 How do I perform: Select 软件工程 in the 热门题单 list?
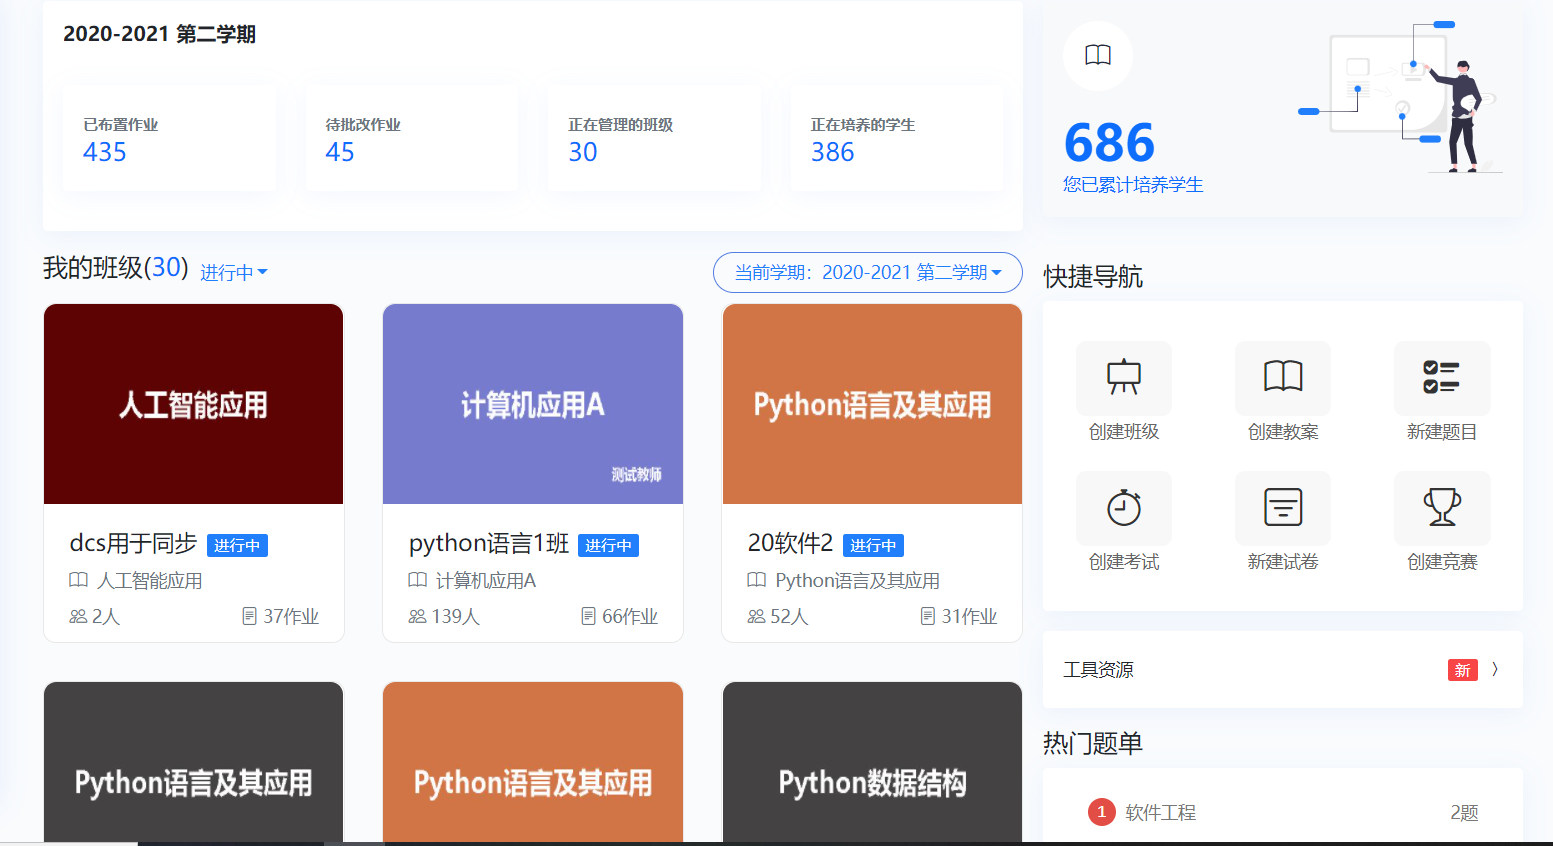(1160, 812)
